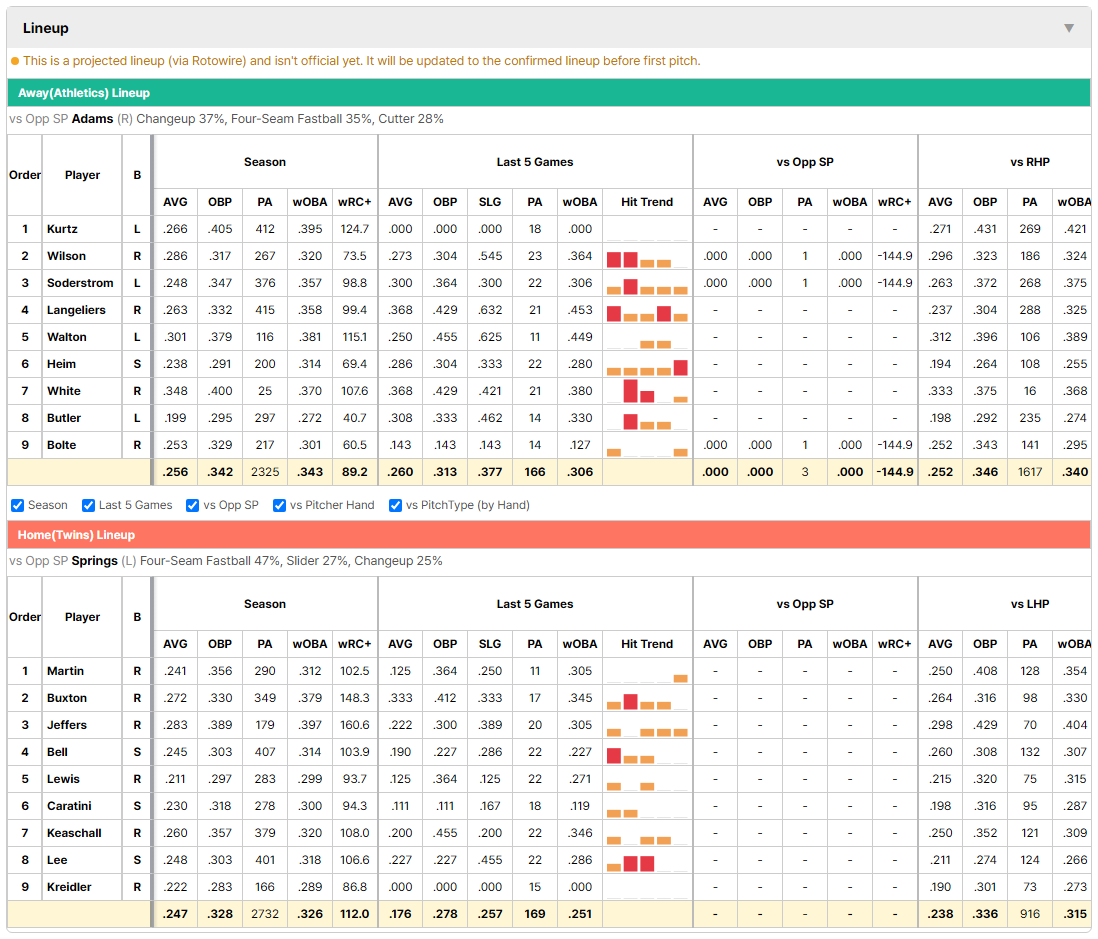Click Wilson's hit trend bar chart
The image size is (1098, 939).
pos(646,256)
